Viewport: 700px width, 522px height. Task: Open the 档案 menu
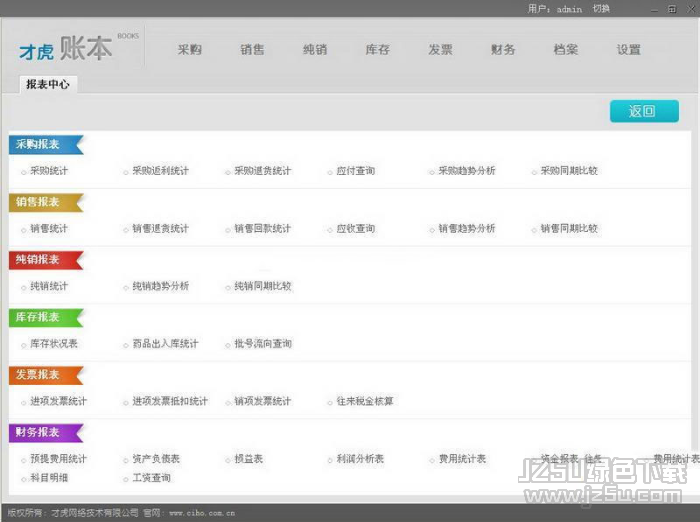[566, 50]
